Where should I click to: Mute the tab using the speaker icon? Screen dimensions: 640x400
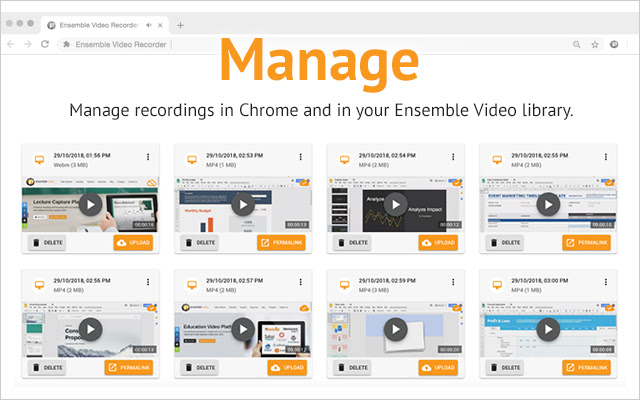coord(149,25)
